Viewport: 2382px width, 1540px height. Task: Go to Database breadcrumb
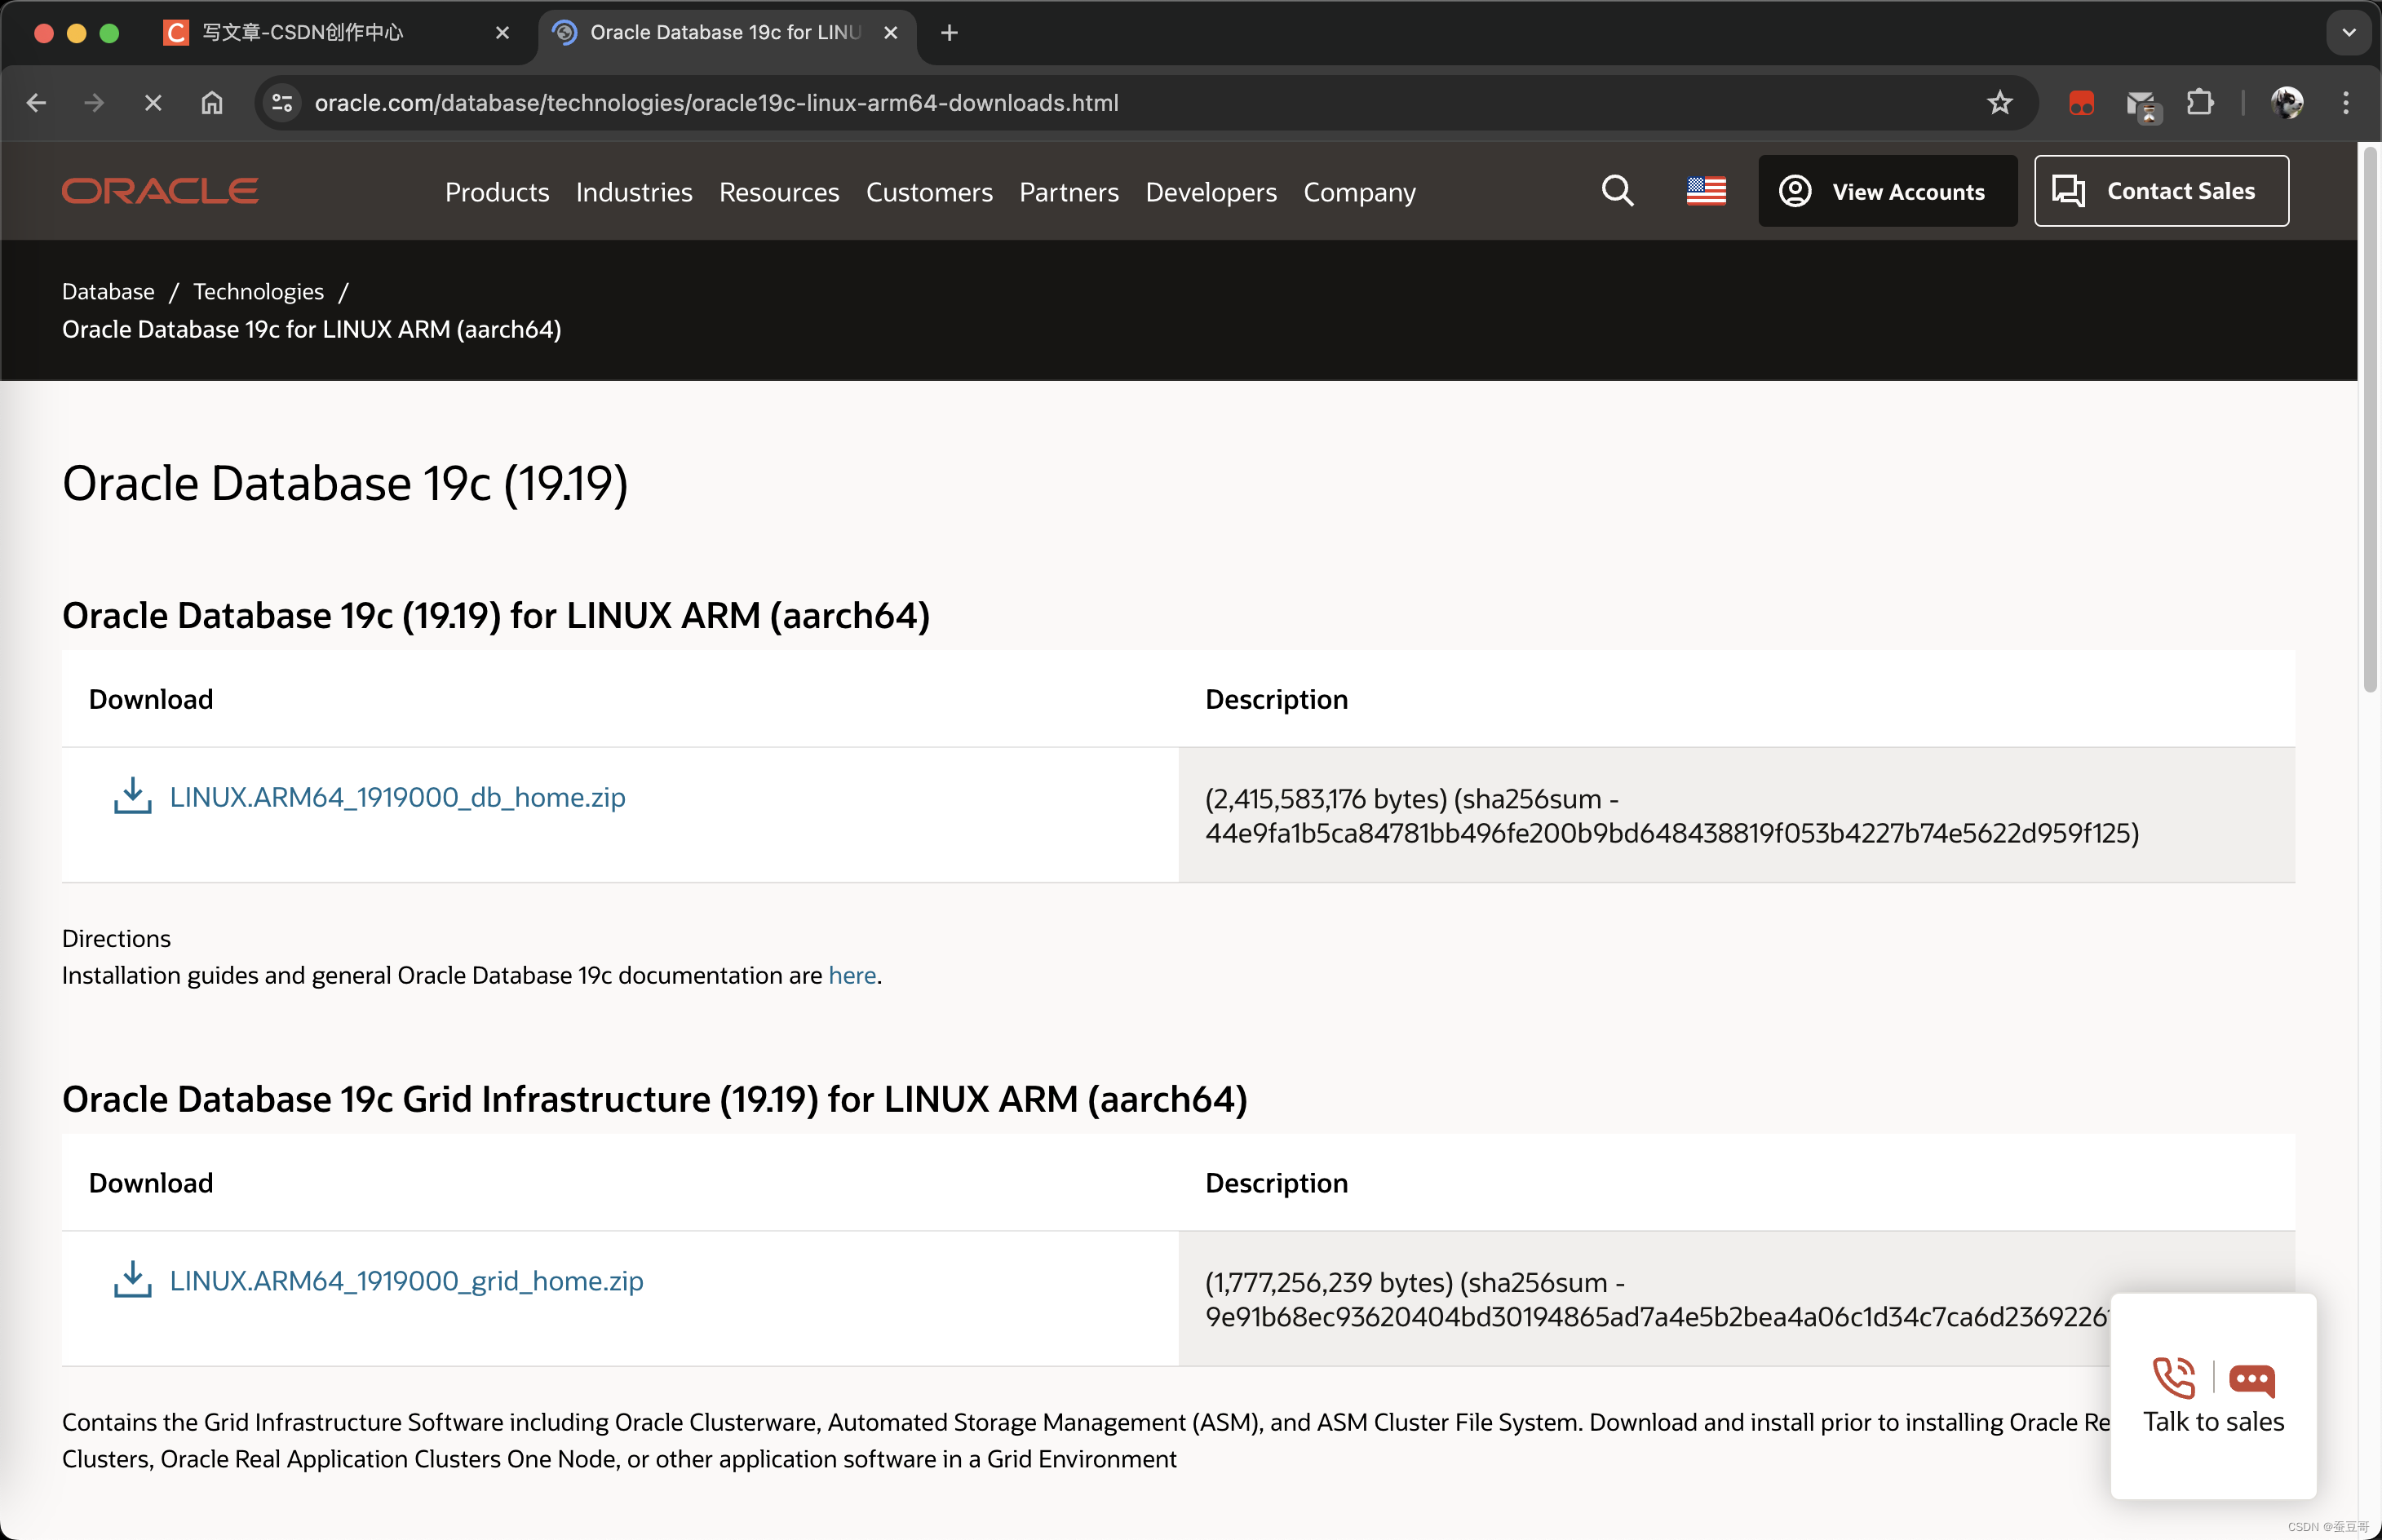pos(108,291)
